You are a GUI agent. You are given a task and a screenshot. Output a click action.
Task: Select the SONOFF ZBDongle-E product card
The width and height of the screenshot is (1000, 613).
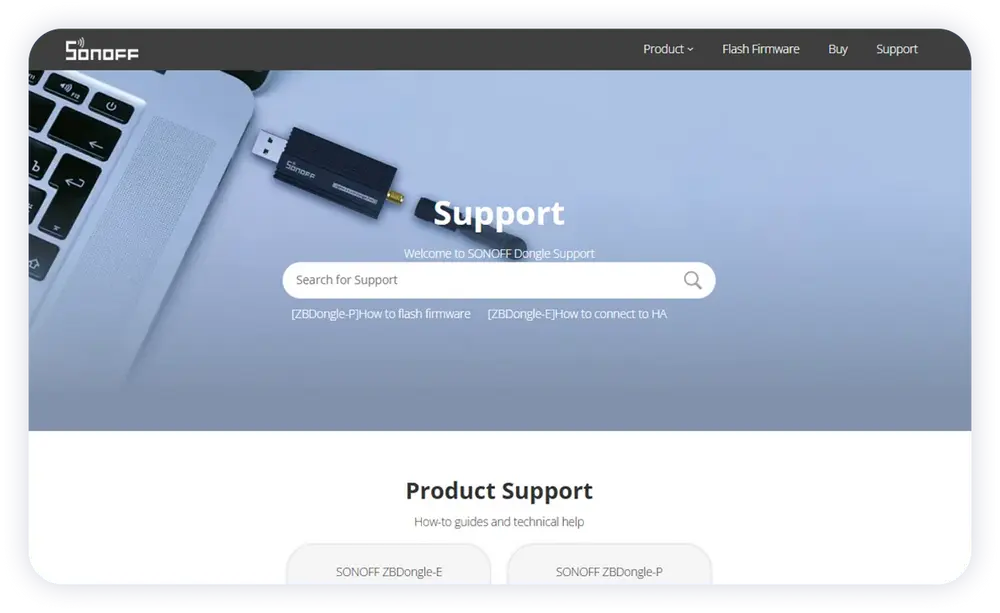(388, 565)
